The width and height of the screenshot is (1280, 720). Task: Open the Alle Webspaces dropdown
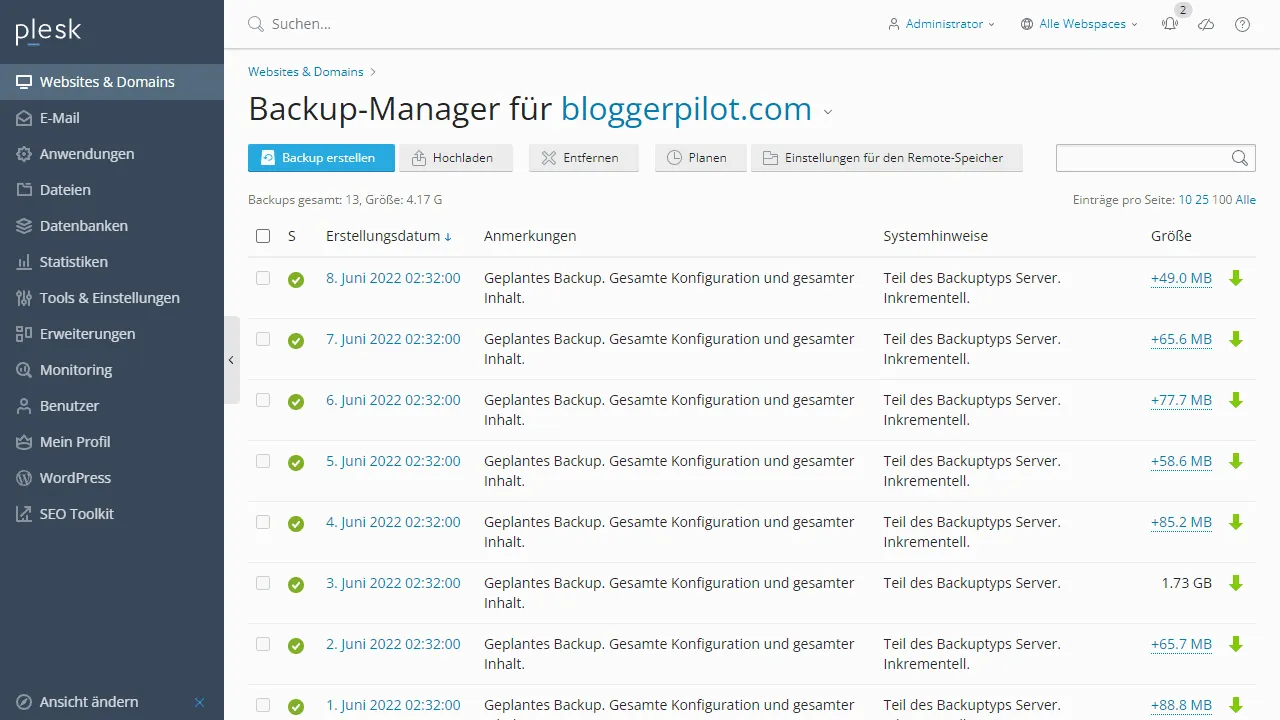point(1079,24)
